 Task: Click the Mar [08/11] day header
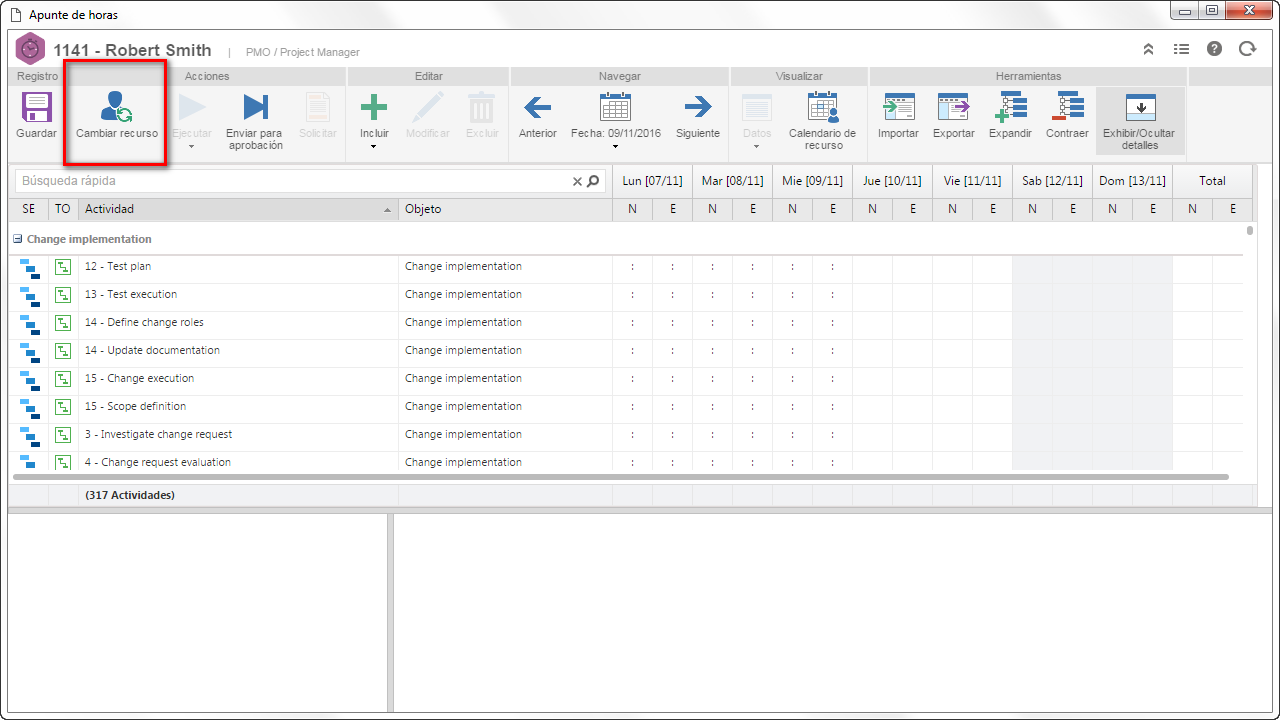coord(732,181)
